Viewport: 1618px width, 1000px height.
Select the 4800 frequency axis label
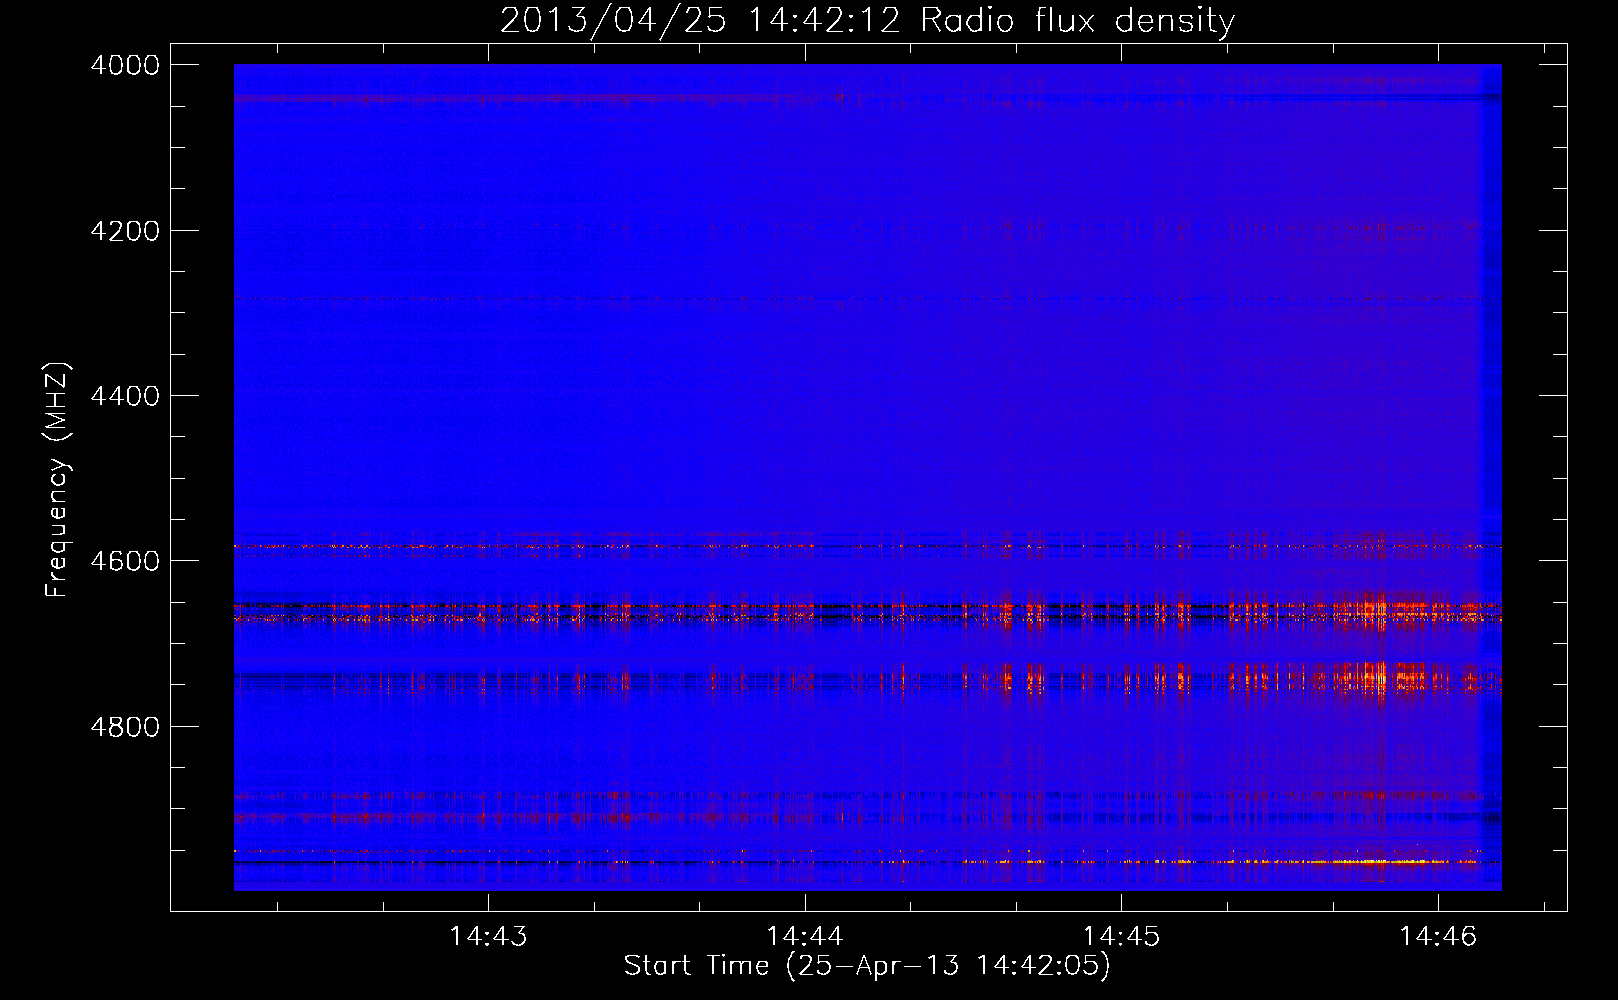(x=125, y=727)
